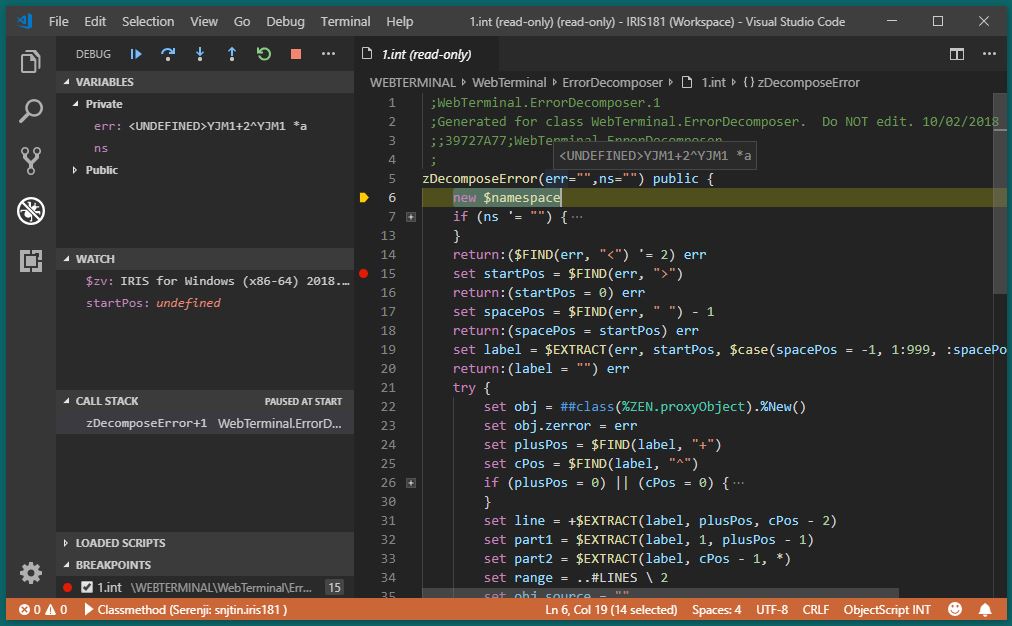Image resolution: width=1012 pixels, height=626 pixels.
Task: Open the Explorer view in activity bar
Action: point(31,62)
